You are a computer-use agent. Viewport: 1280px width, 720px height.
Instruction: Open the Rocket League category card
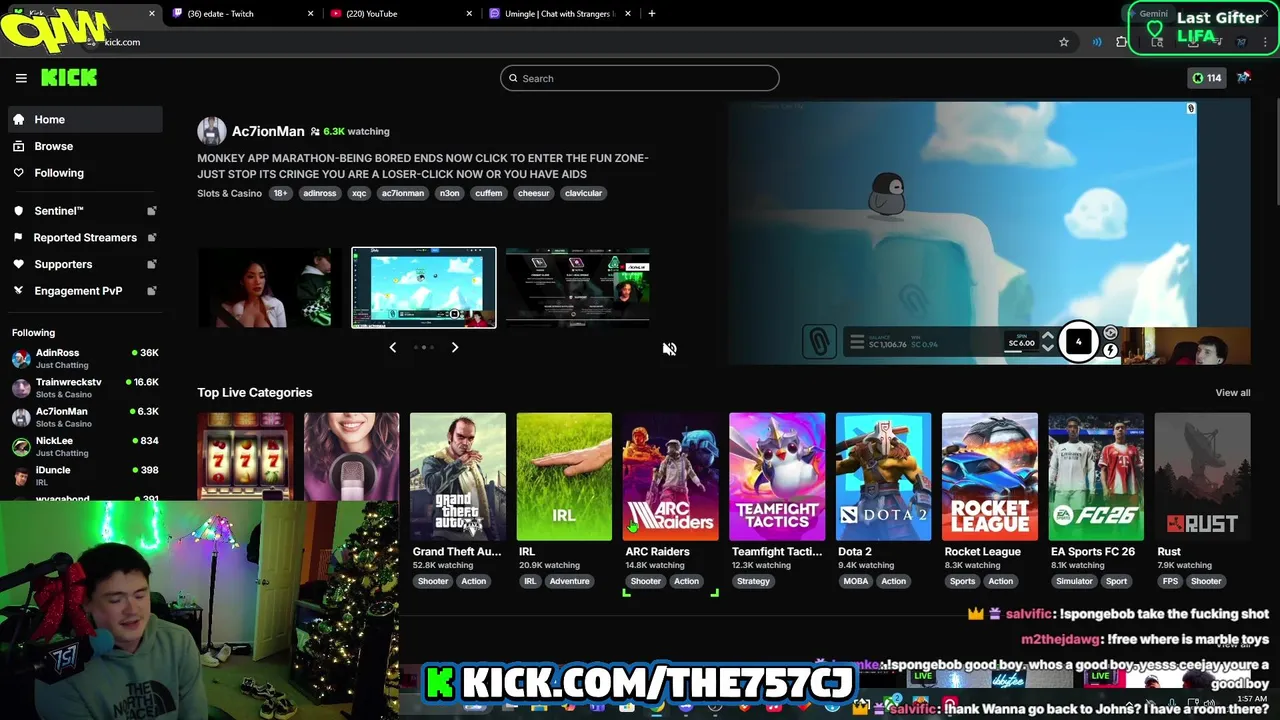tap(989, 477)
